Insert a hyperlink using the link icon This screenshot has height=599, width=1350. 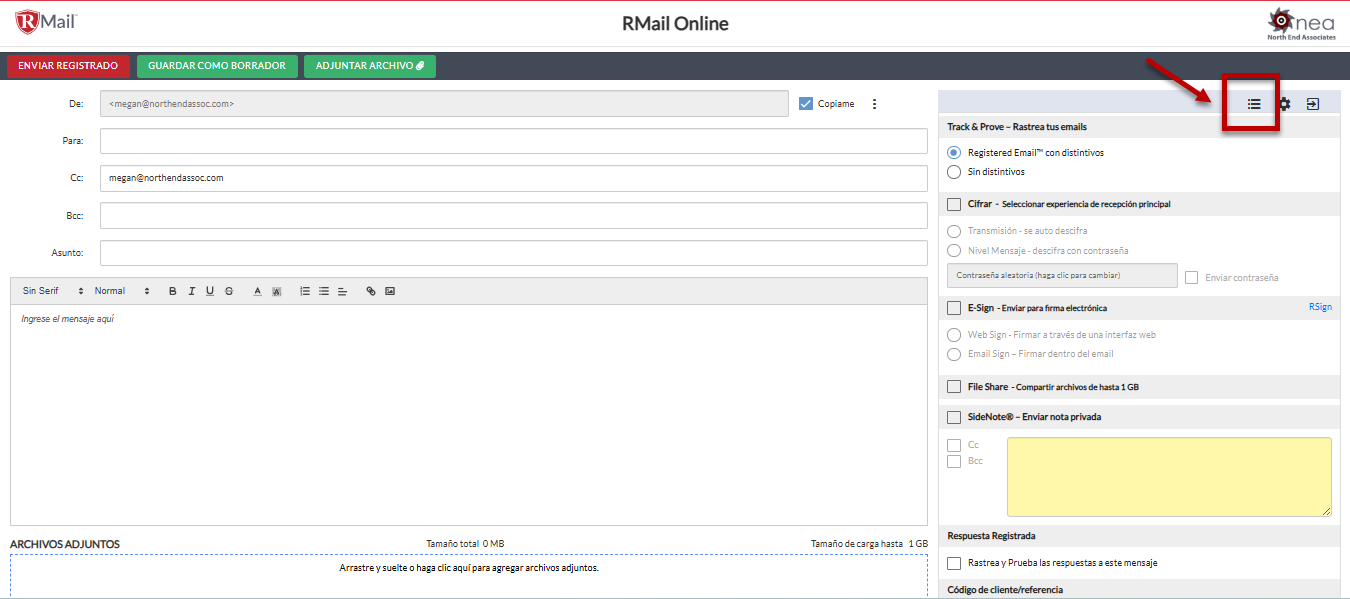pos(371,291)
